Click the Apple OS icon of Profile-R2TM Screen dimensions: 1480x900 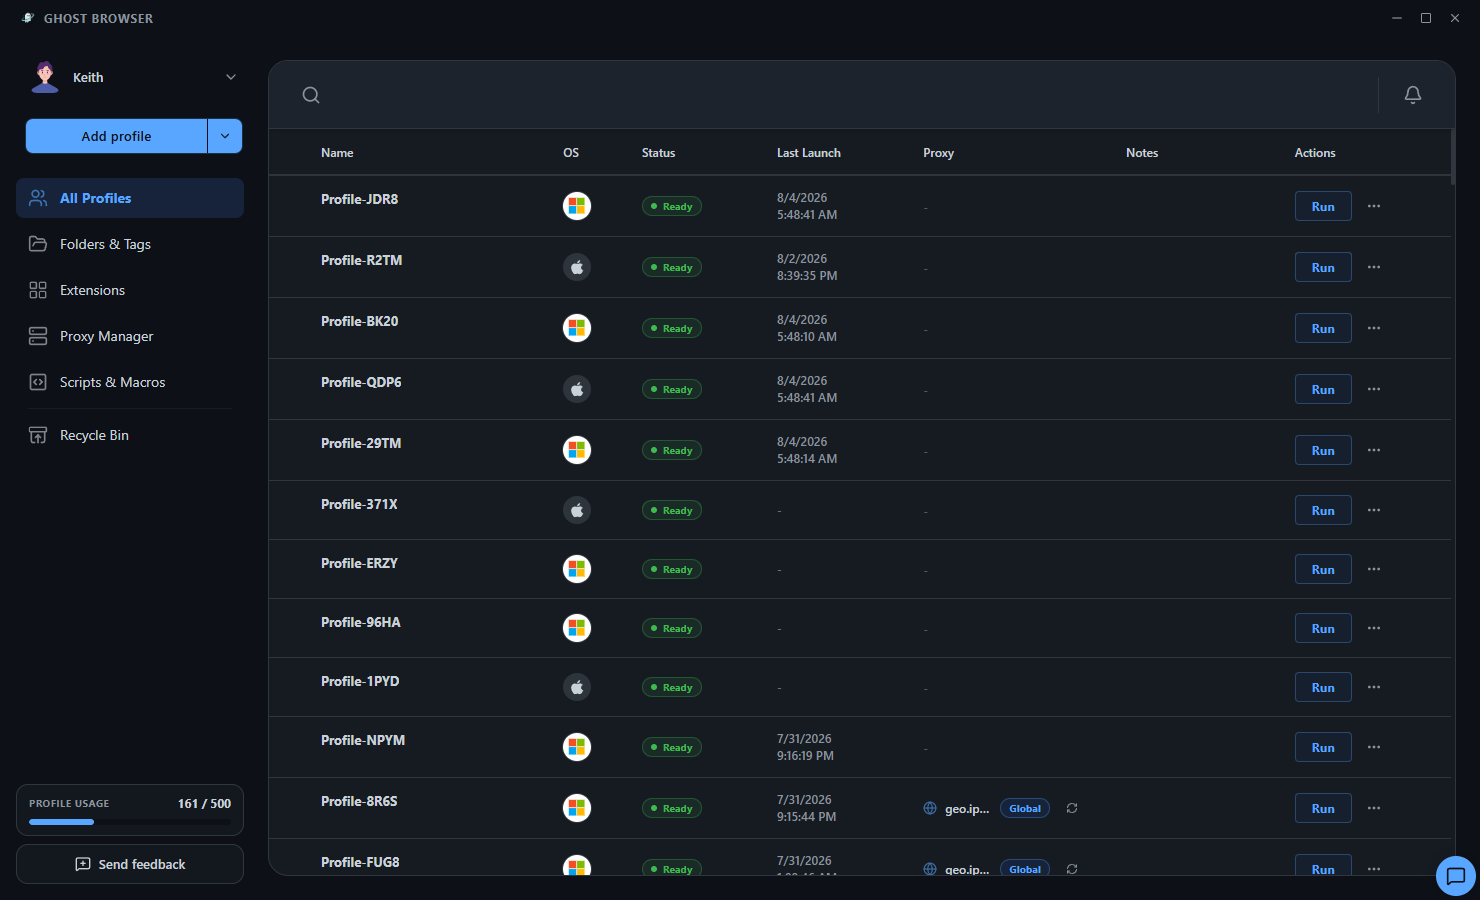(577, 267)
